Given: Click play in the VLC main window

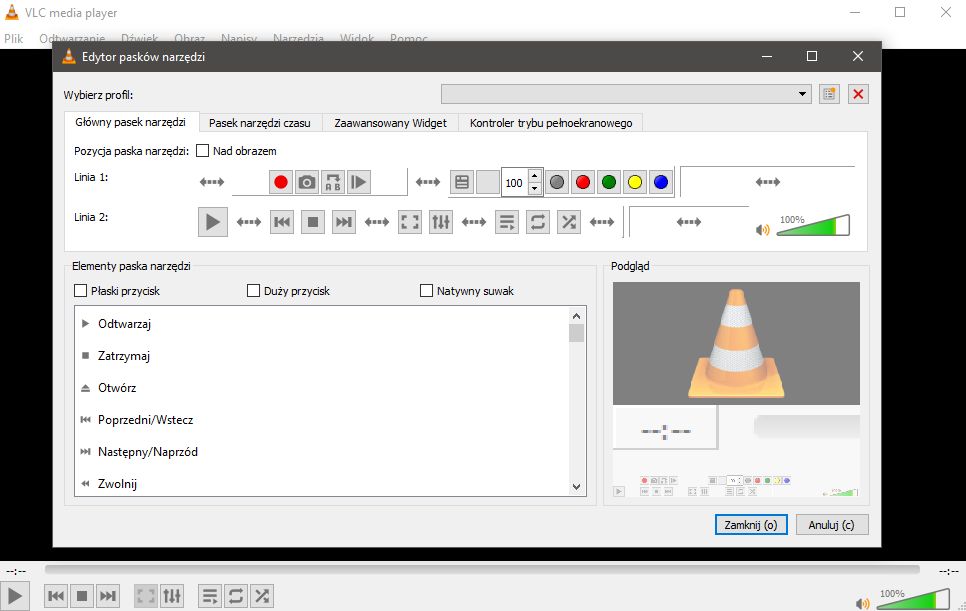Looking at the screenshot, I should coord(14,596).
